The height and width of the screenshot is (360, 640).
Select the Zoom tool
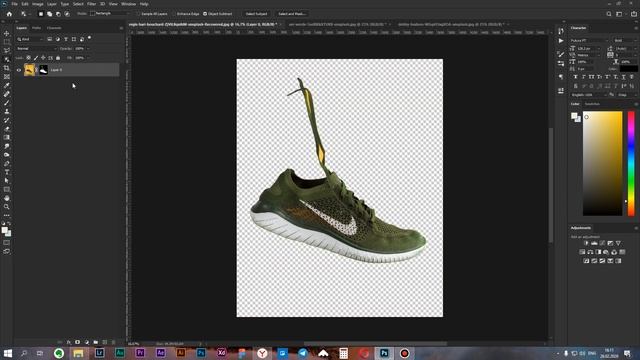coord(7,207)
